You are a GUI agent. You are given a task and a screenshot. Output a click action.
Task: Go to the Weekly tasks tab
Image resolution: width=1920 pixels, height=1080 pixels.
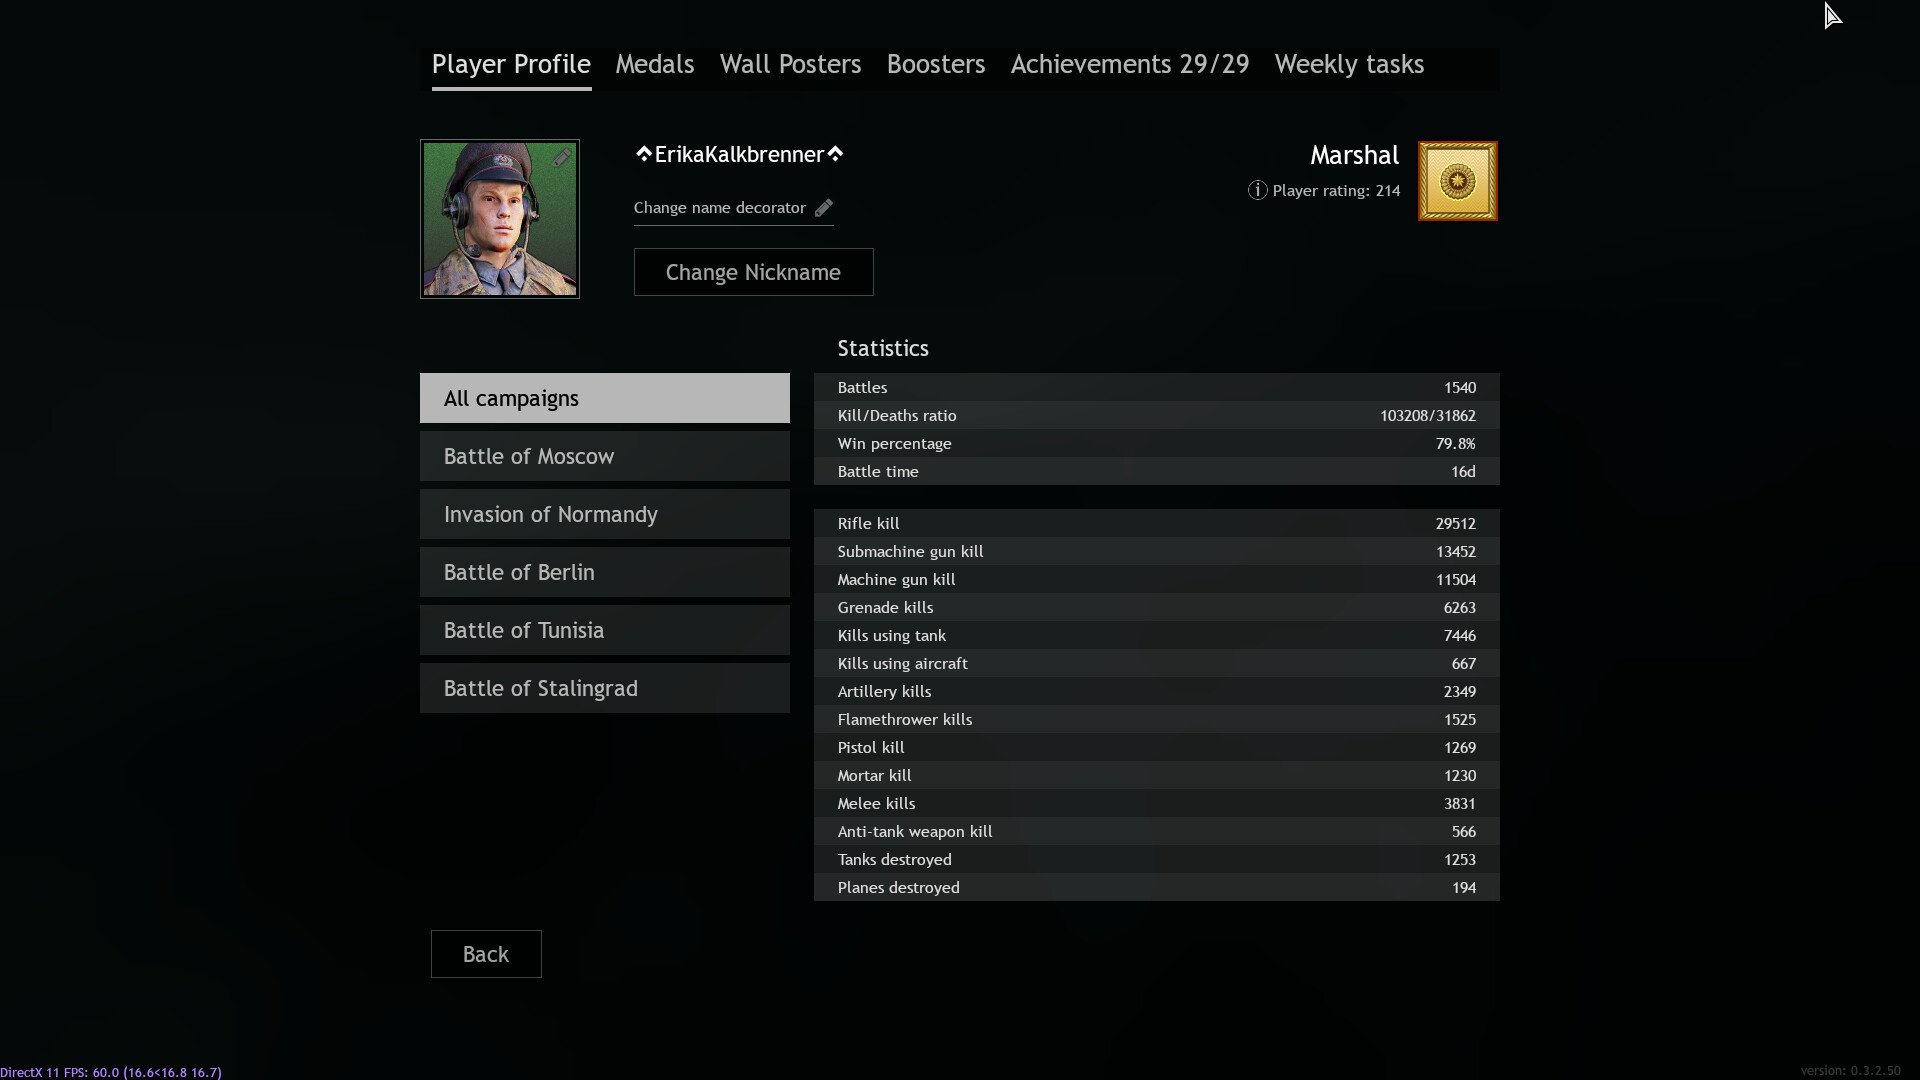(1349, 64)
